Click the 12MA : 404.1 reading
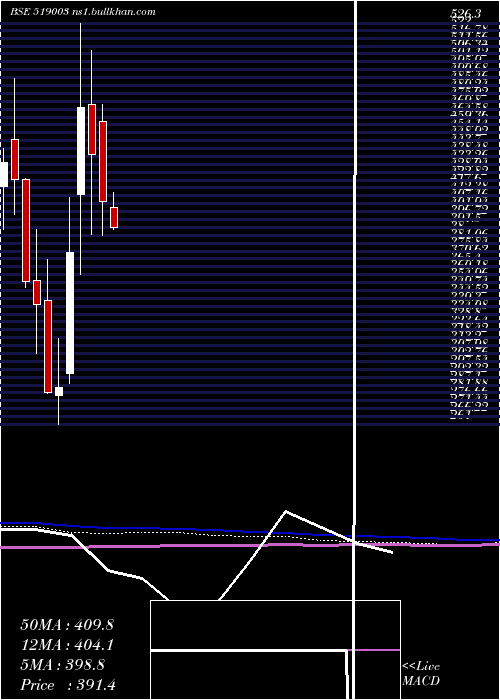This screenshot has width=500, height=700. [x=67, y=645]
